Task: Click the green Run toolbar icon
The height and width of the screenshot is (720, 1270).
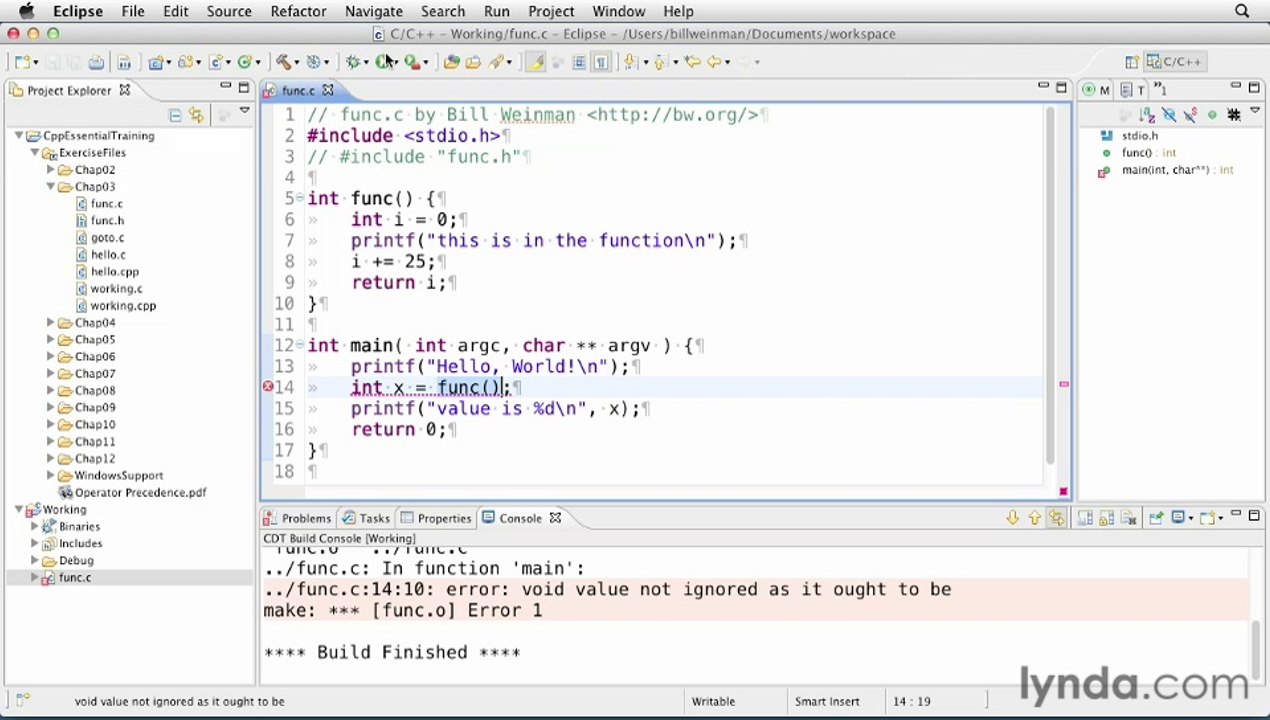Action: pyautogui.click(x=383, y=62)
